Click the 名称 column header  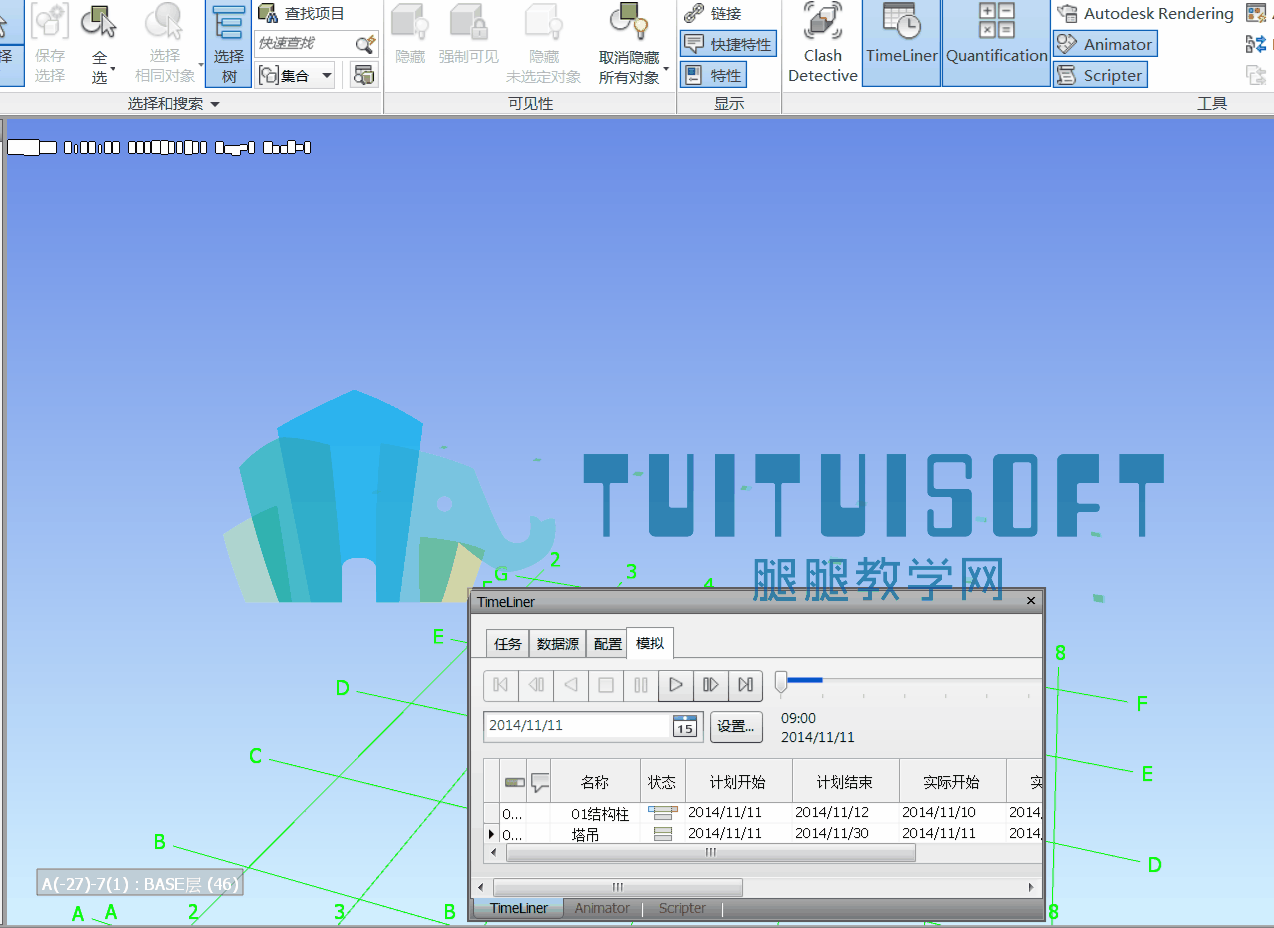click(595, 782)
